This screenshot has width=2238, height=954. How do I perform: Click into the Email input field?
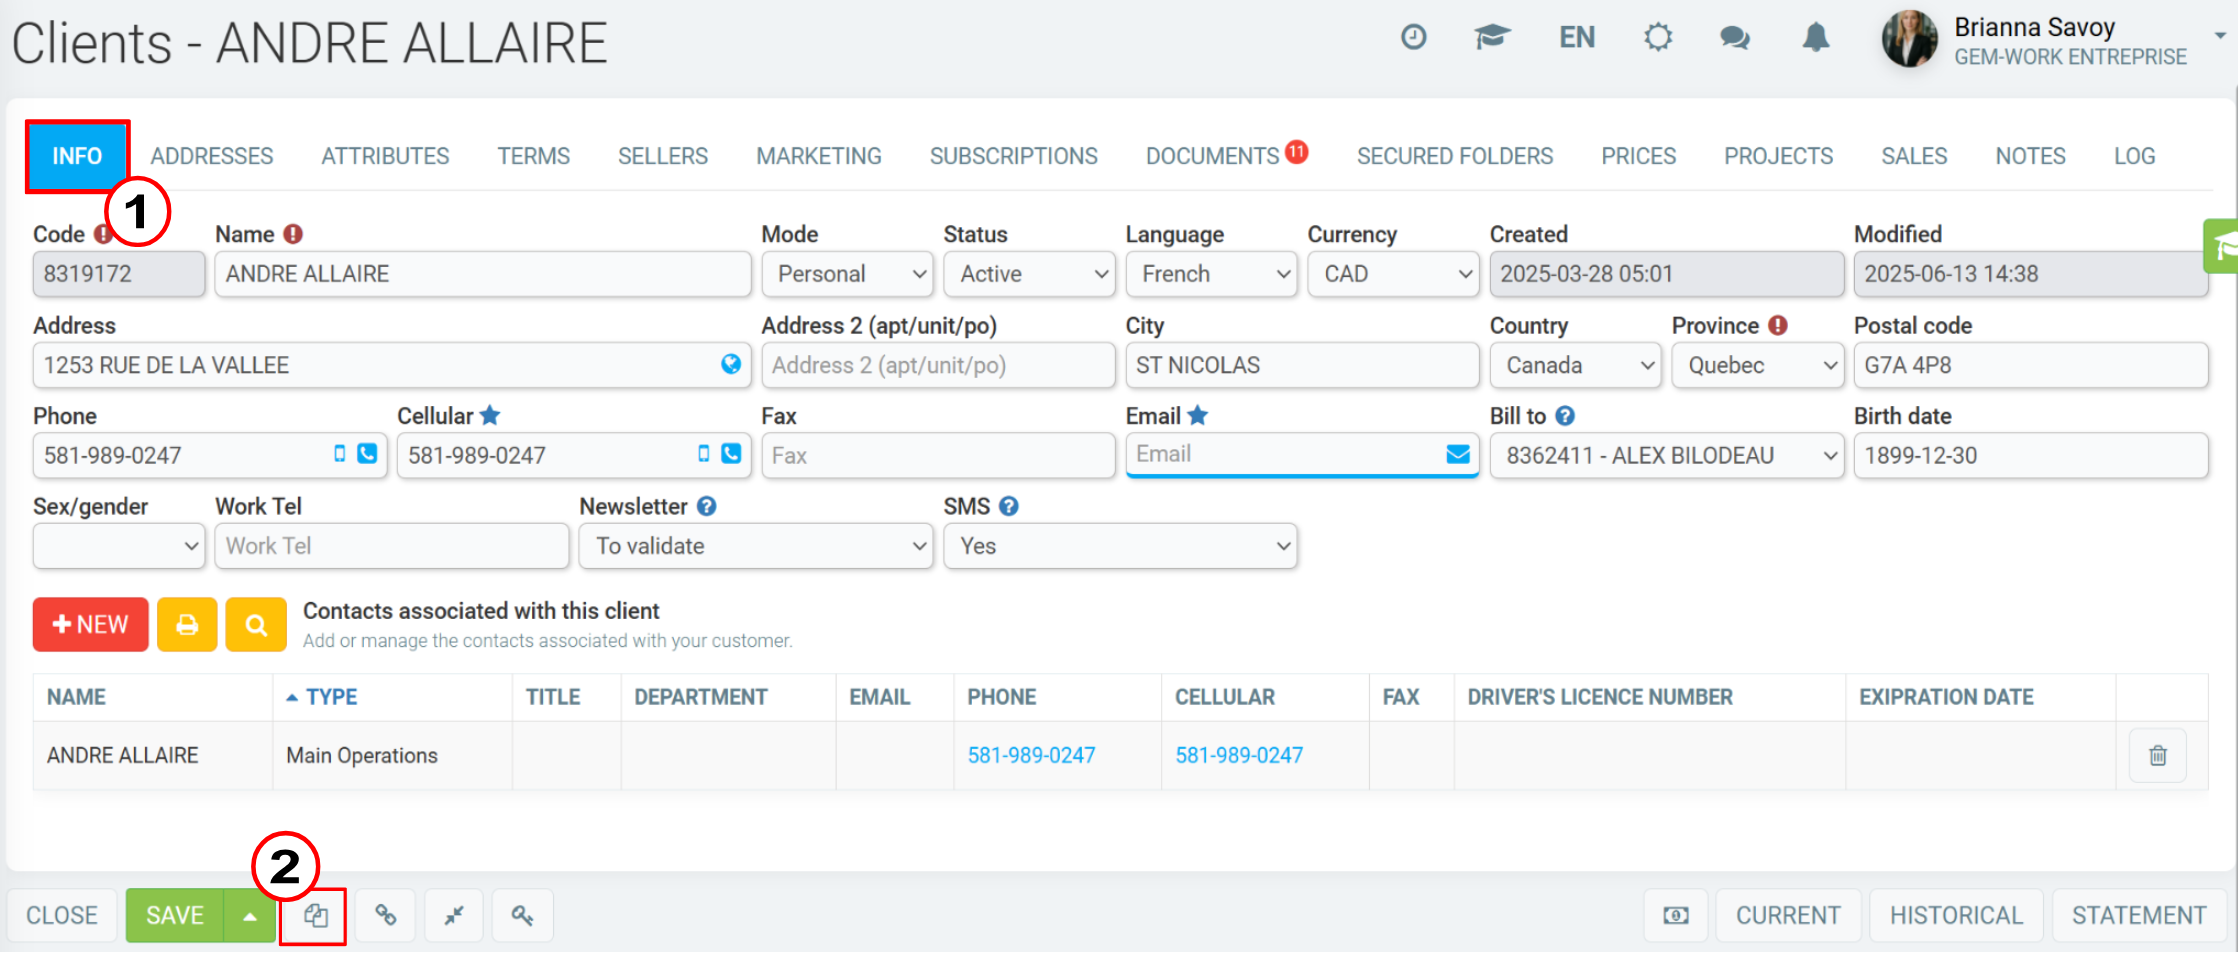tap(1285, 455)
